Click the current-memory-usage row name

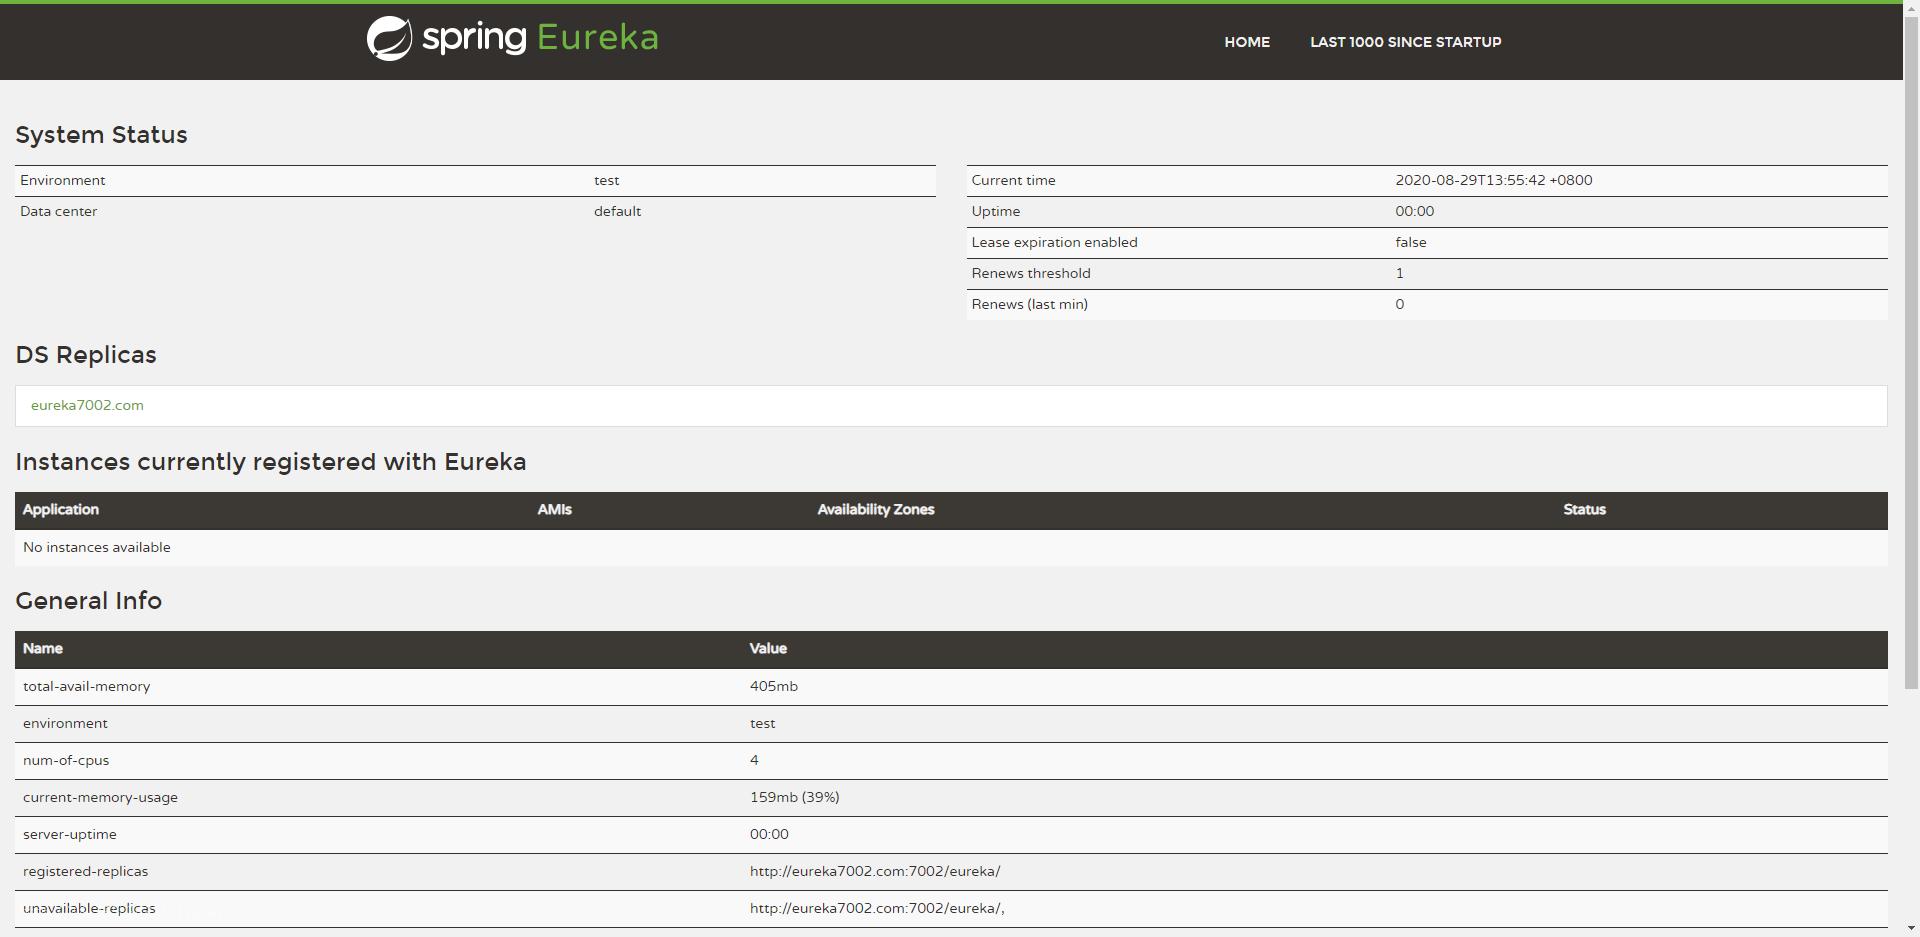[100, 797]
